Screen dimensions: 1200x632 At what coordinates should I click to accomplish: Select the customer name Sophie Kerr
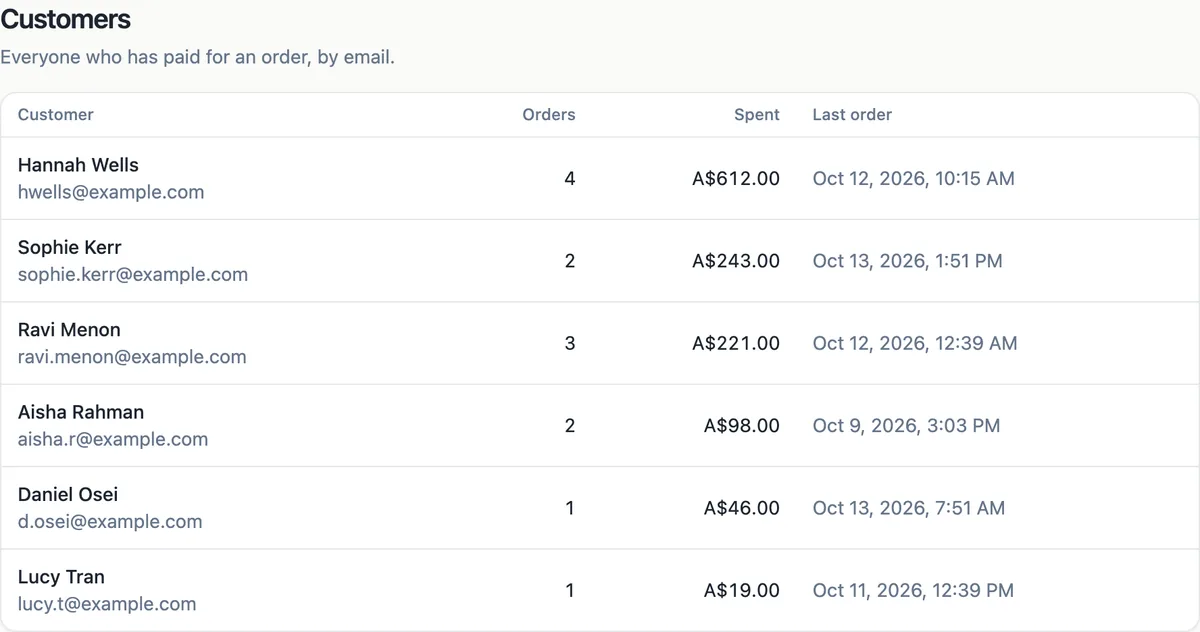click(69, 247)
